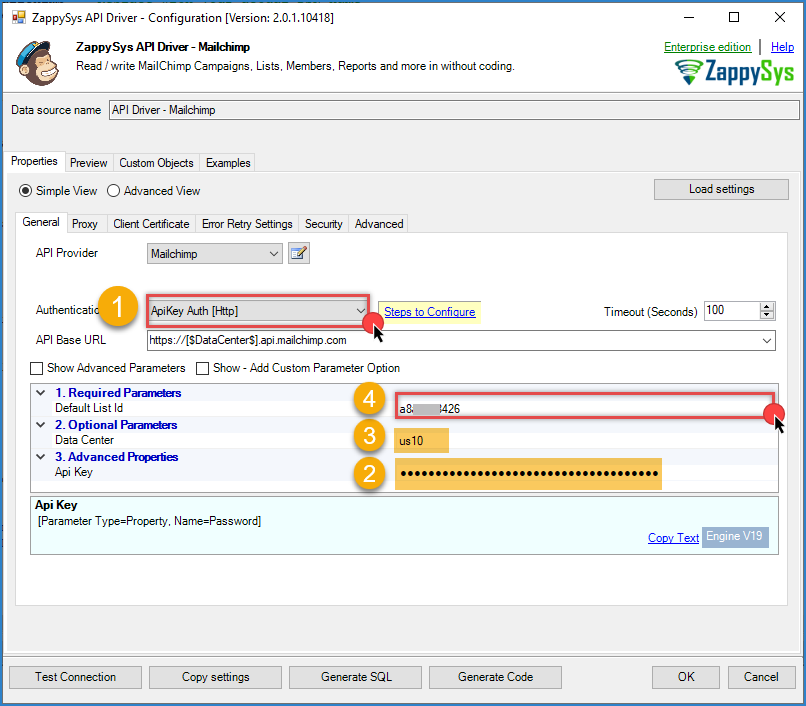Screen dimensions: 806x706
Task: Open the Custom Objects tab
Action: [156, 163]
